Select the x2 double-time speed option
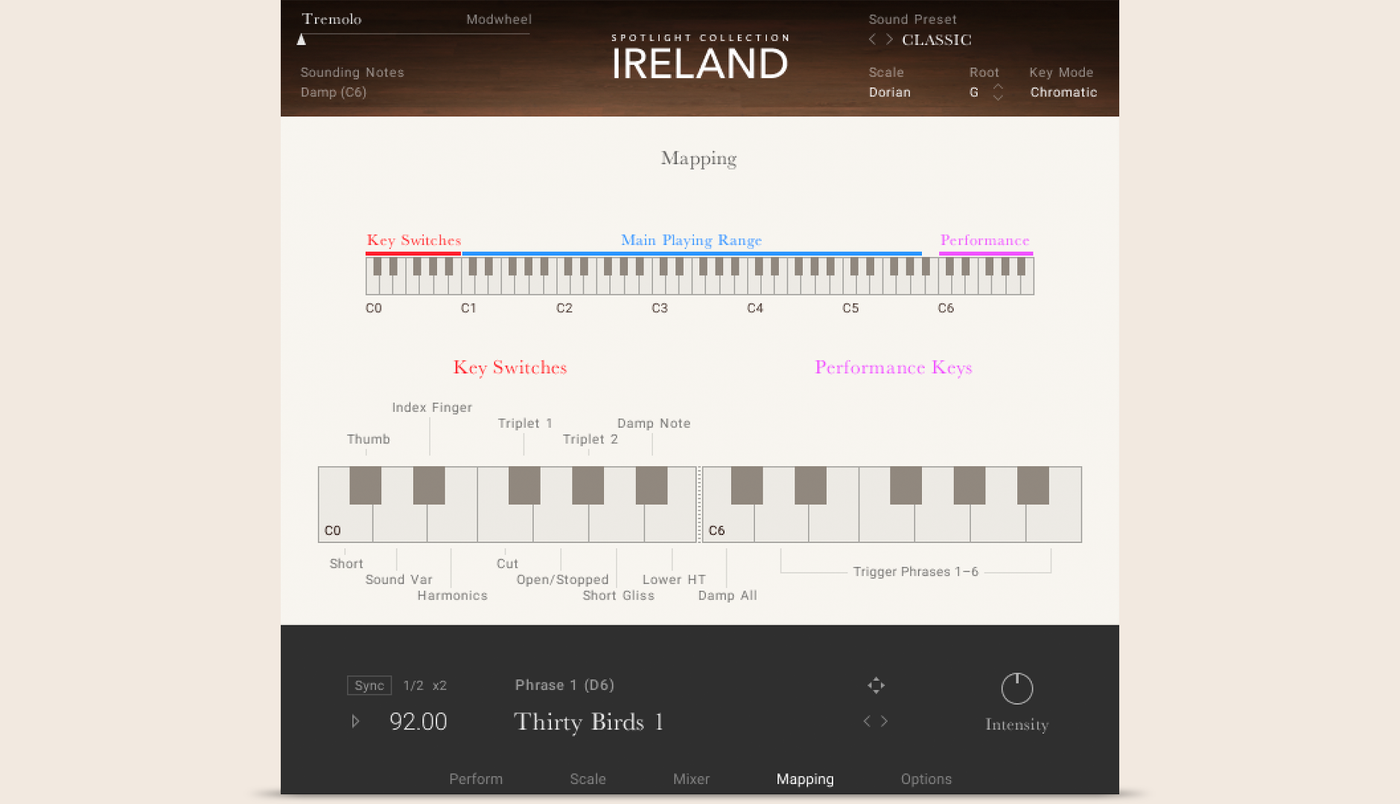The width and height of the screenshot is (1400, 804). pyautogui.click(x=439, y=685)
